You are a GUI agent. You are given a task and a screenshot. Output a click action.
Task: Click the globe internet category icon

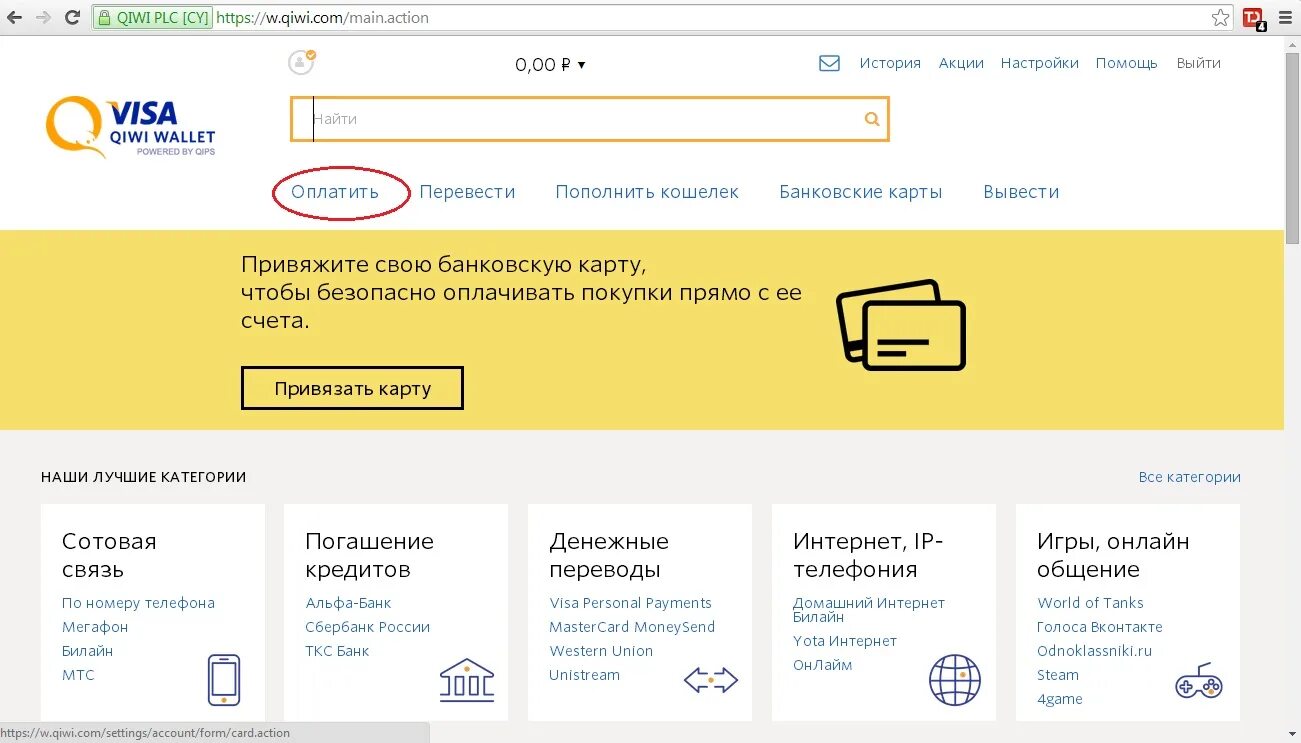point(955,680)
